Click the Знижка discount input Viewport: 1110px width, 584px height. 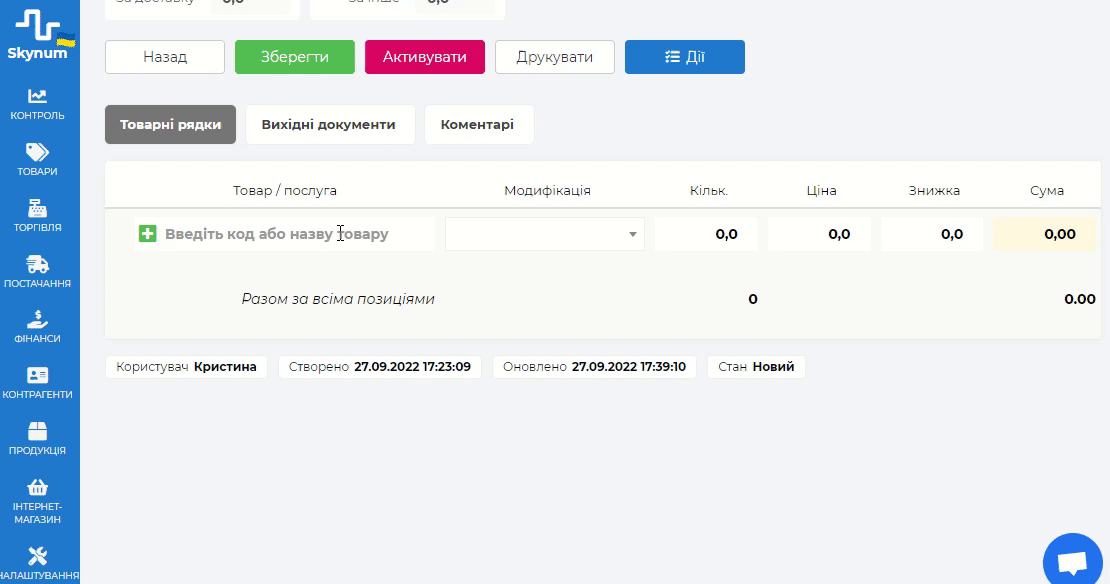(932, 234)
